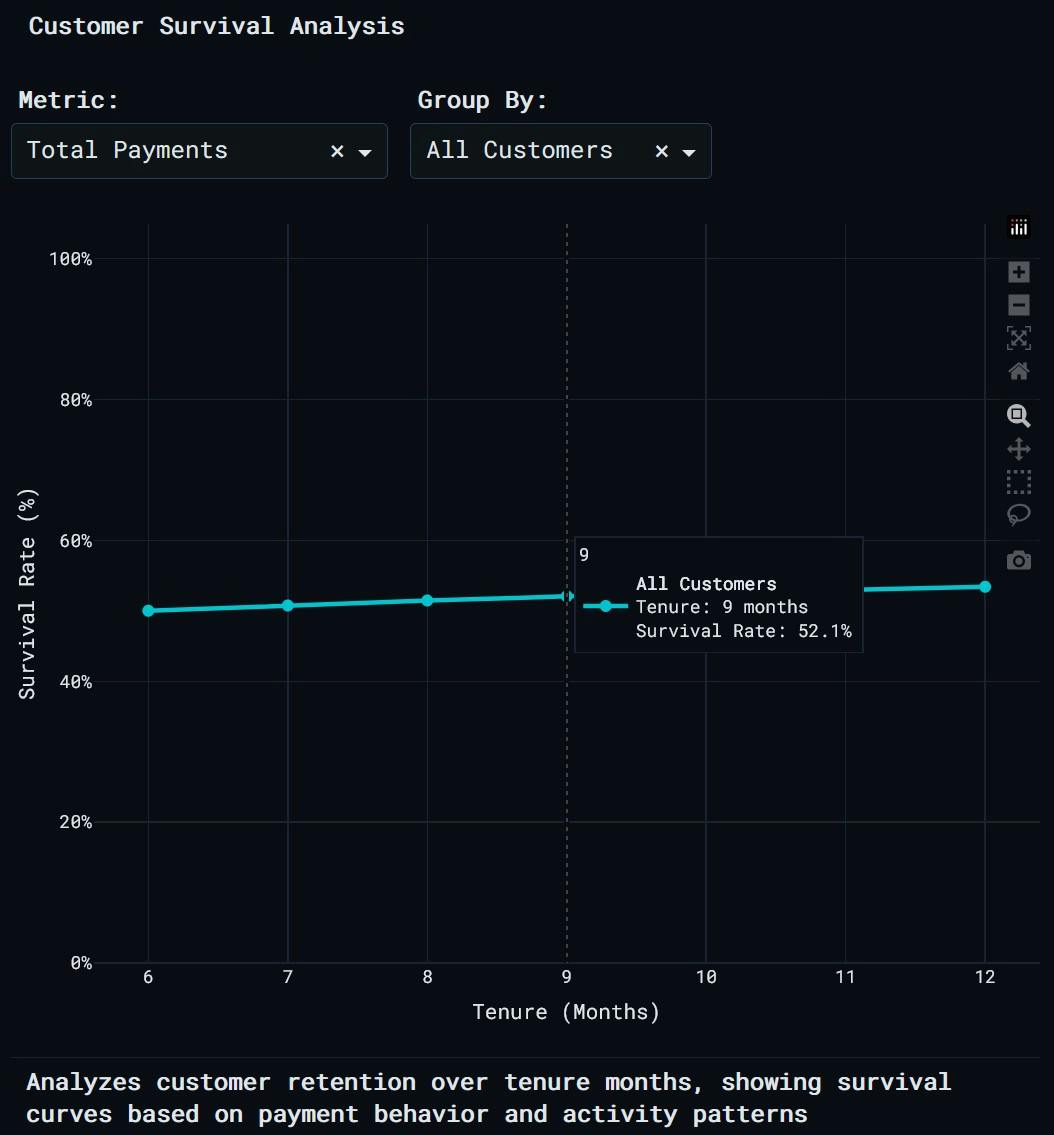Select the data point at tenure 9 months

tap(567, 595)
